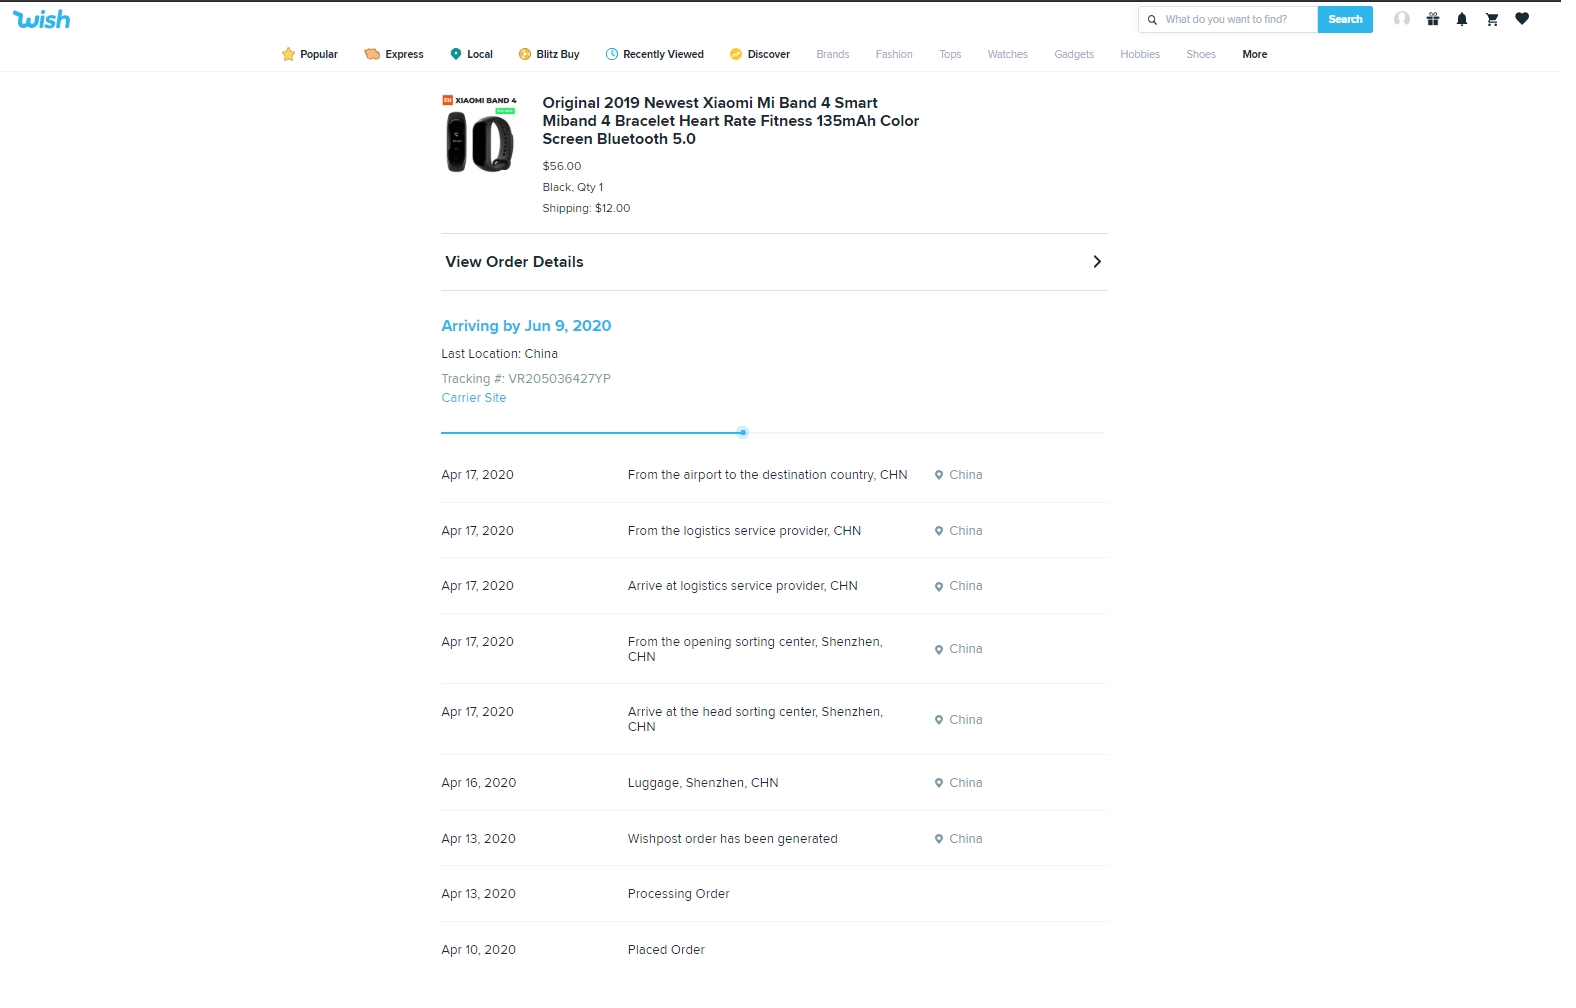1576x1008 pixels.
Task: Open the Local tab
Action: (x=471, y=54)
